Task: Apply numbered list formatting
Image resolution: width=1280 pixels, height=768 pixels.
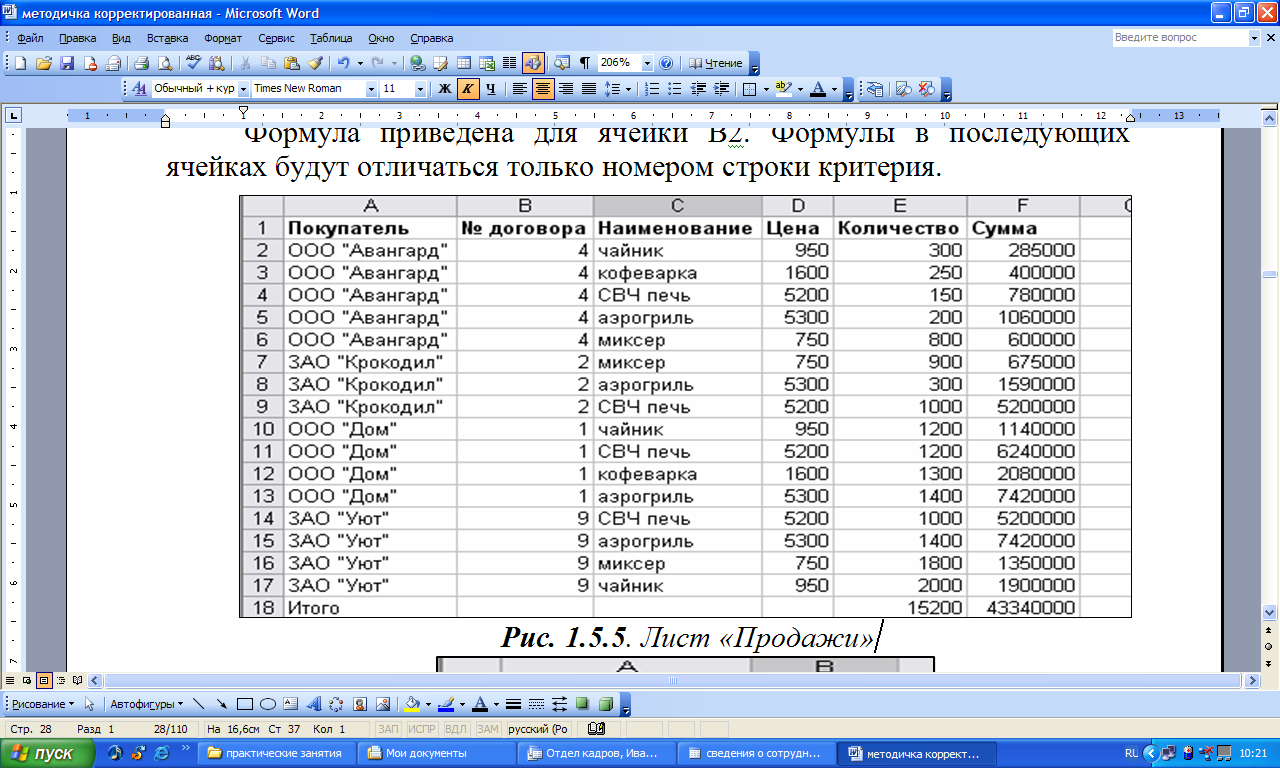Action: click(x=652, y=89)
